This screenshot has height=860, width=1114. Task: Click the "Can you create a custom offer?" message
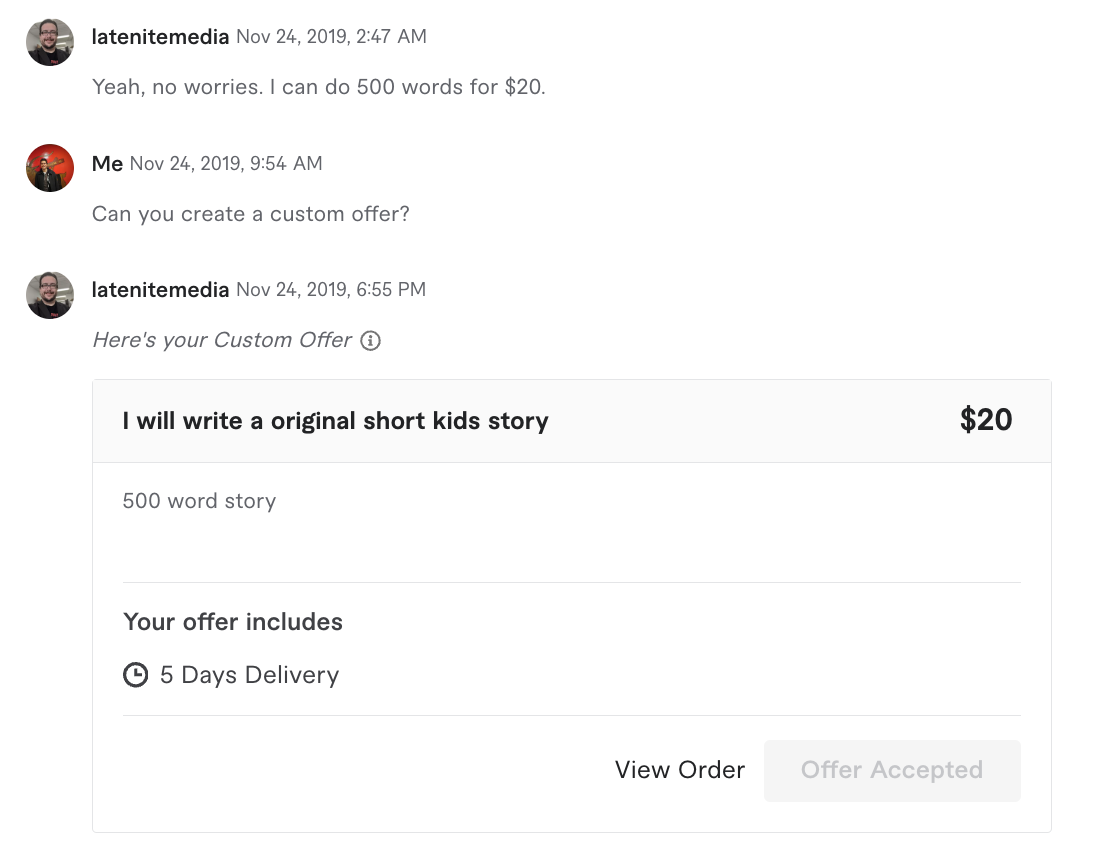(x=251, y=214)
